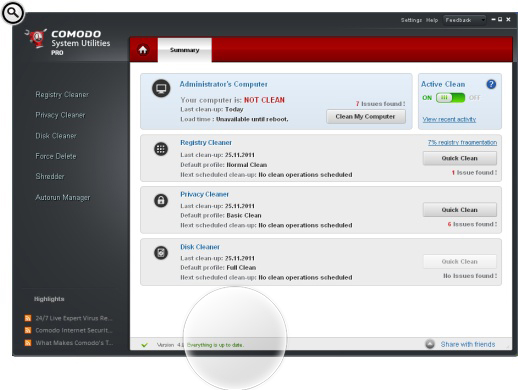The width and height of the screenshot is (518, 390).
Task: Click RSS icon beside Comodo Internet Security
Action: 28,330
